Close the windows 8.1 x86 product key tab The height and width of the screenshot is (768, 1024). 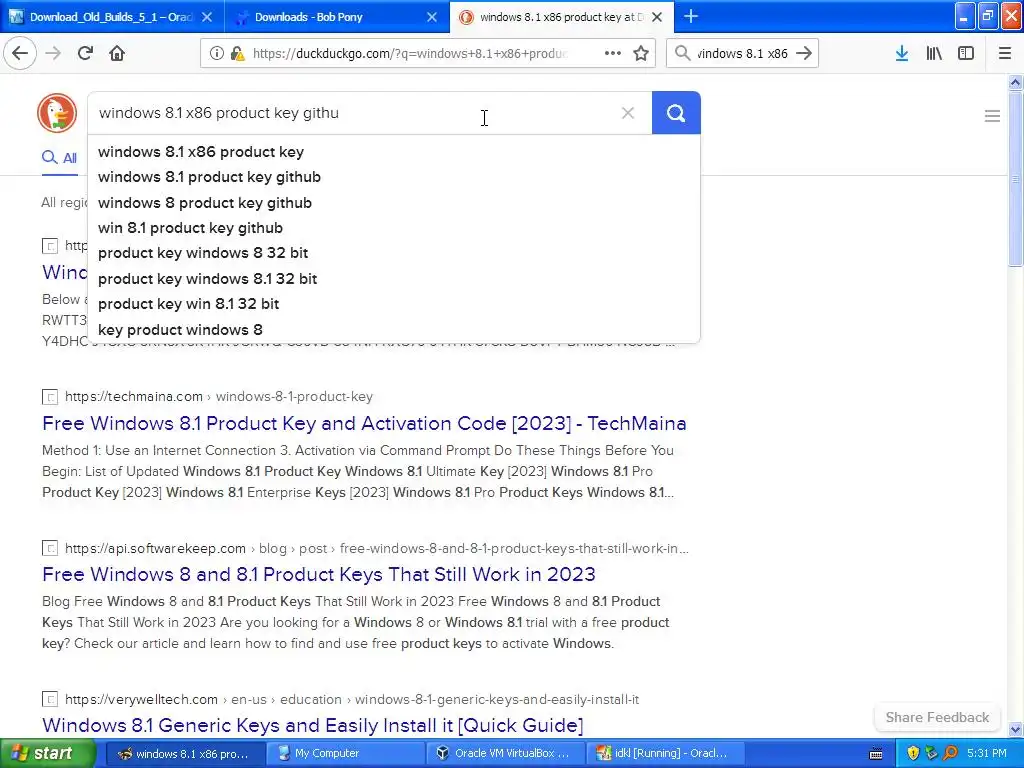point(657,17)
